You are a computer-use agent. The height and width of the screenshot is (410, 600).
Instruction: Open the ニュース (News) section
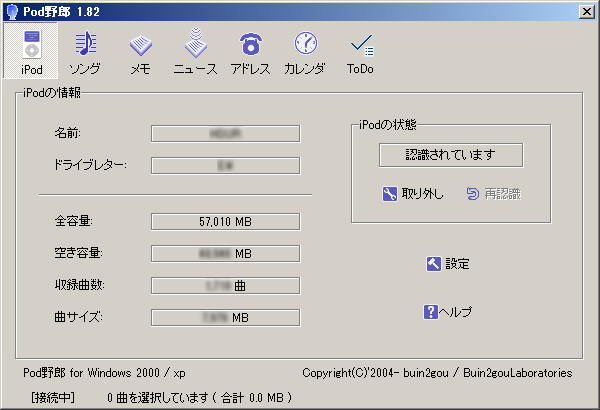pyautogui.click(x=195, y=53)
